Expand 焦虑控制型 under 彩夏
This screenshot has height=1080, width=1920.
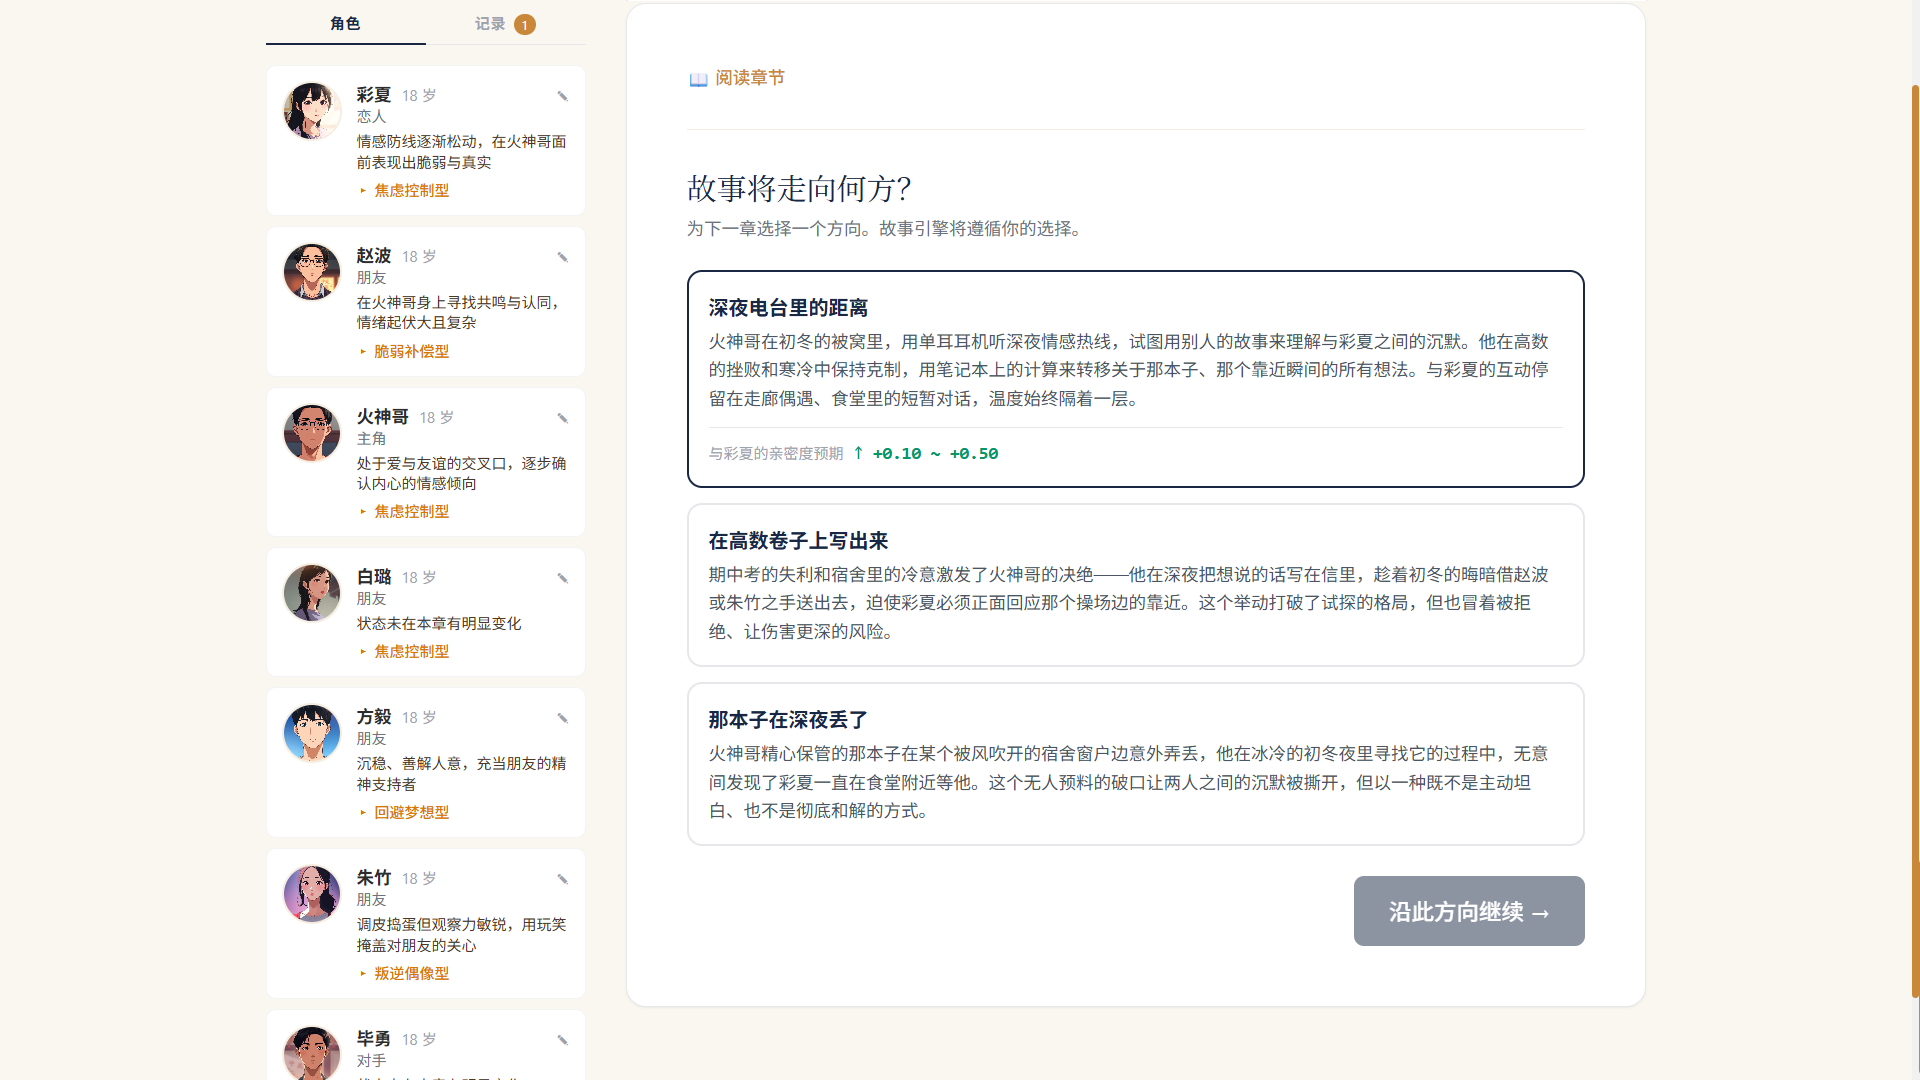404,190
